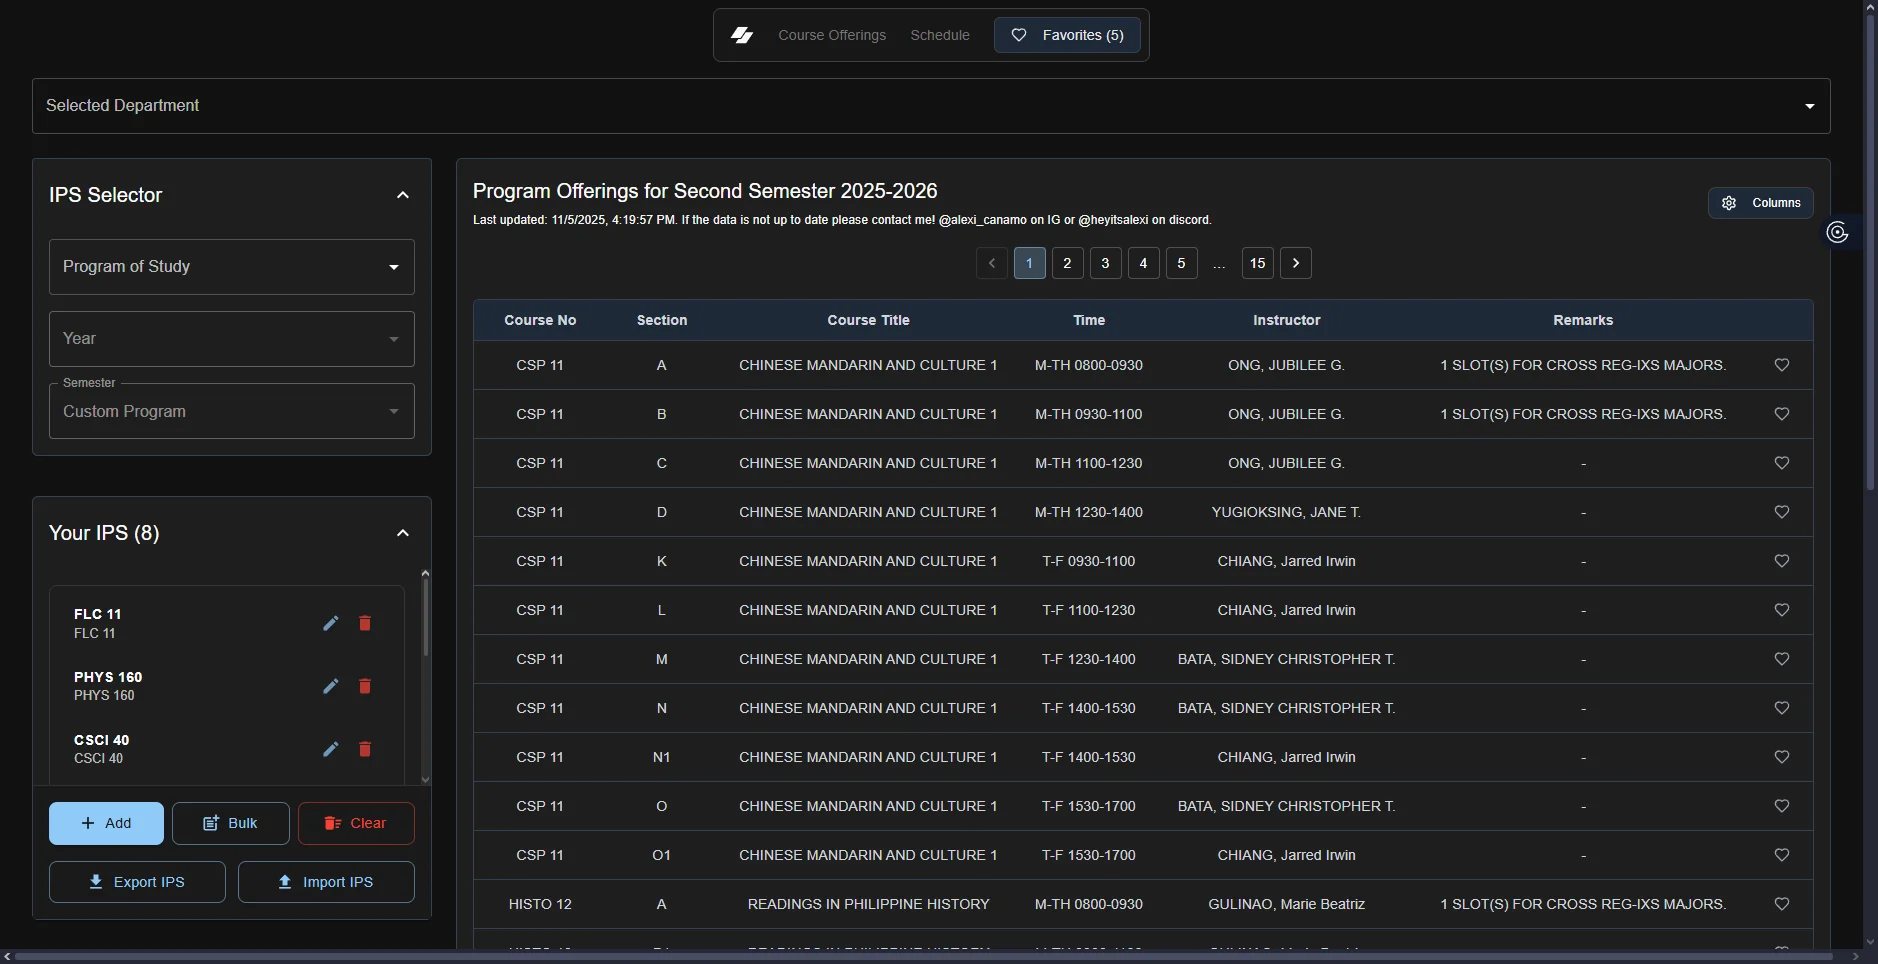Favorite the HISTO 12 section A course
The image size is (1878, 964).
click(1781, 904)
